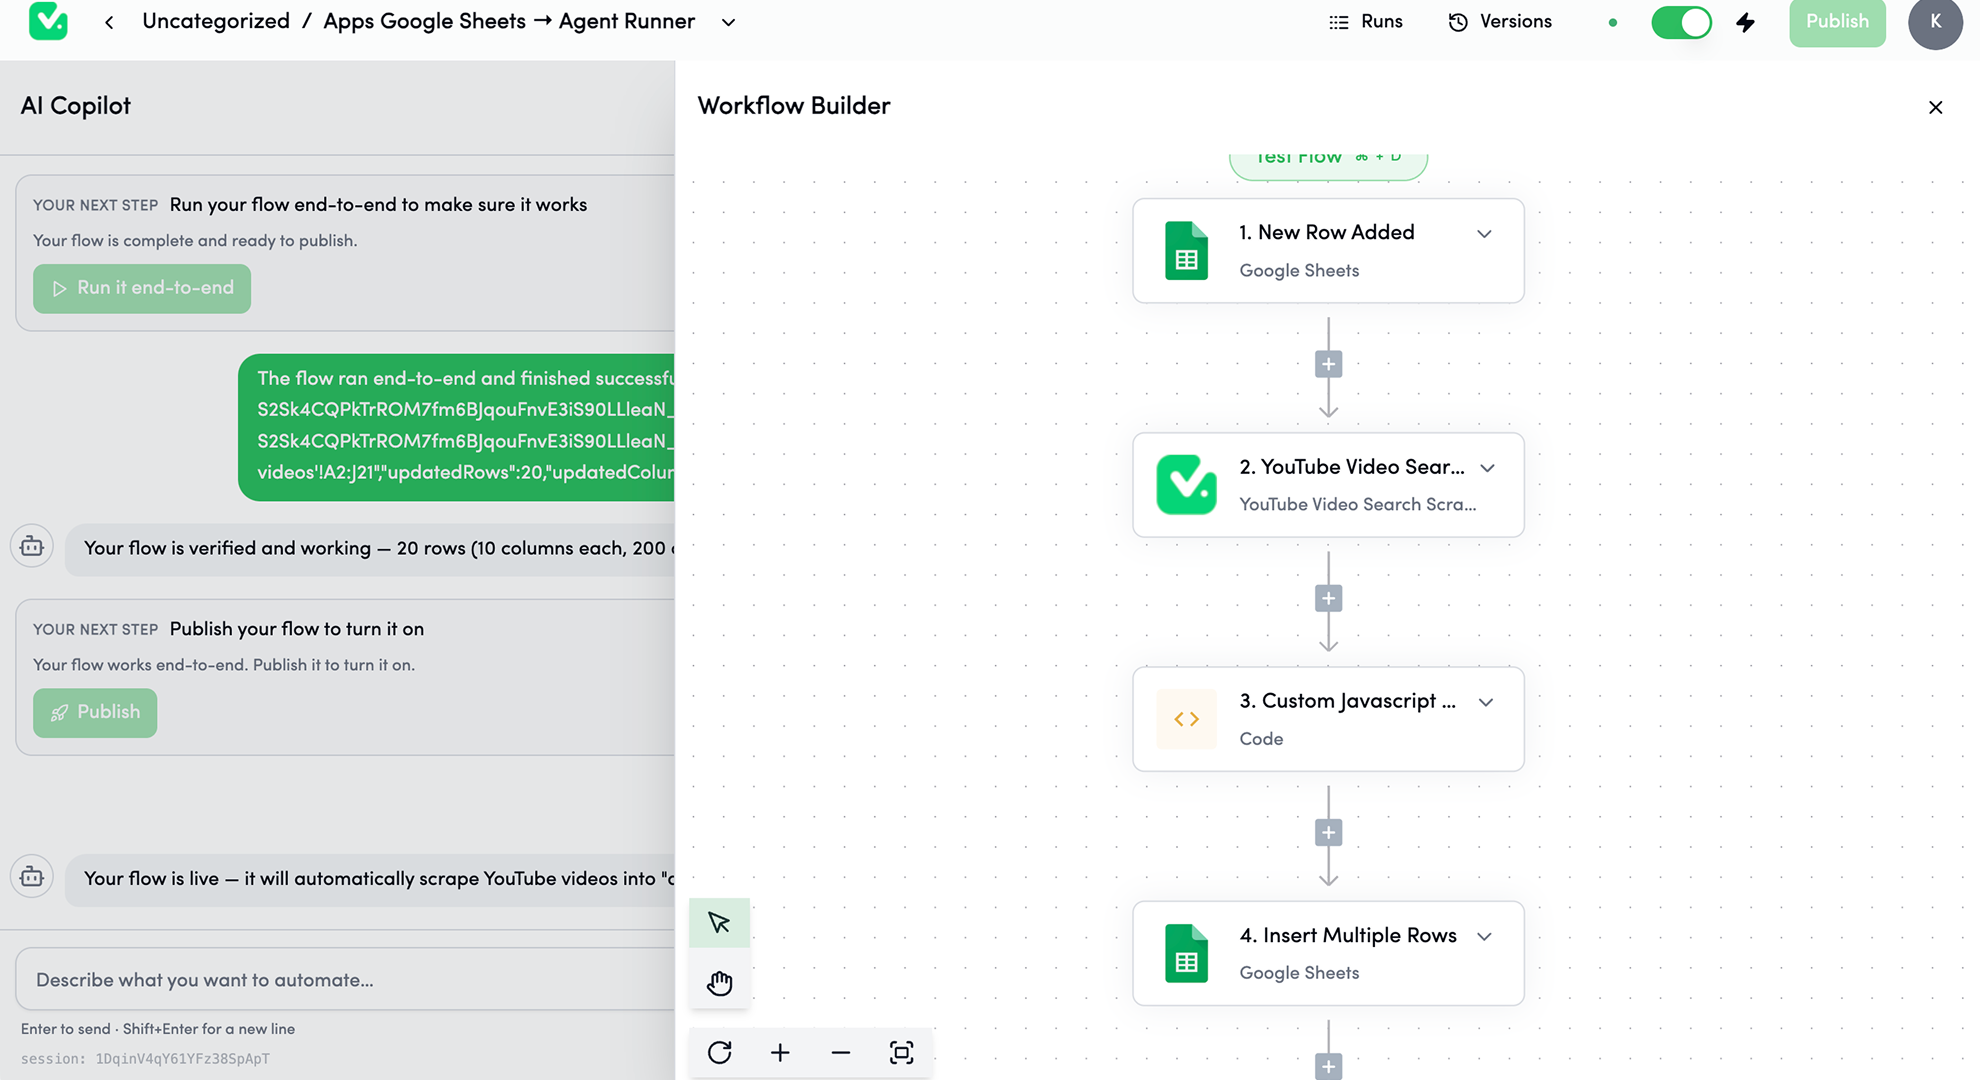Click the 'Your flow is live' message

pyautogui.click(x=371, y=879)
